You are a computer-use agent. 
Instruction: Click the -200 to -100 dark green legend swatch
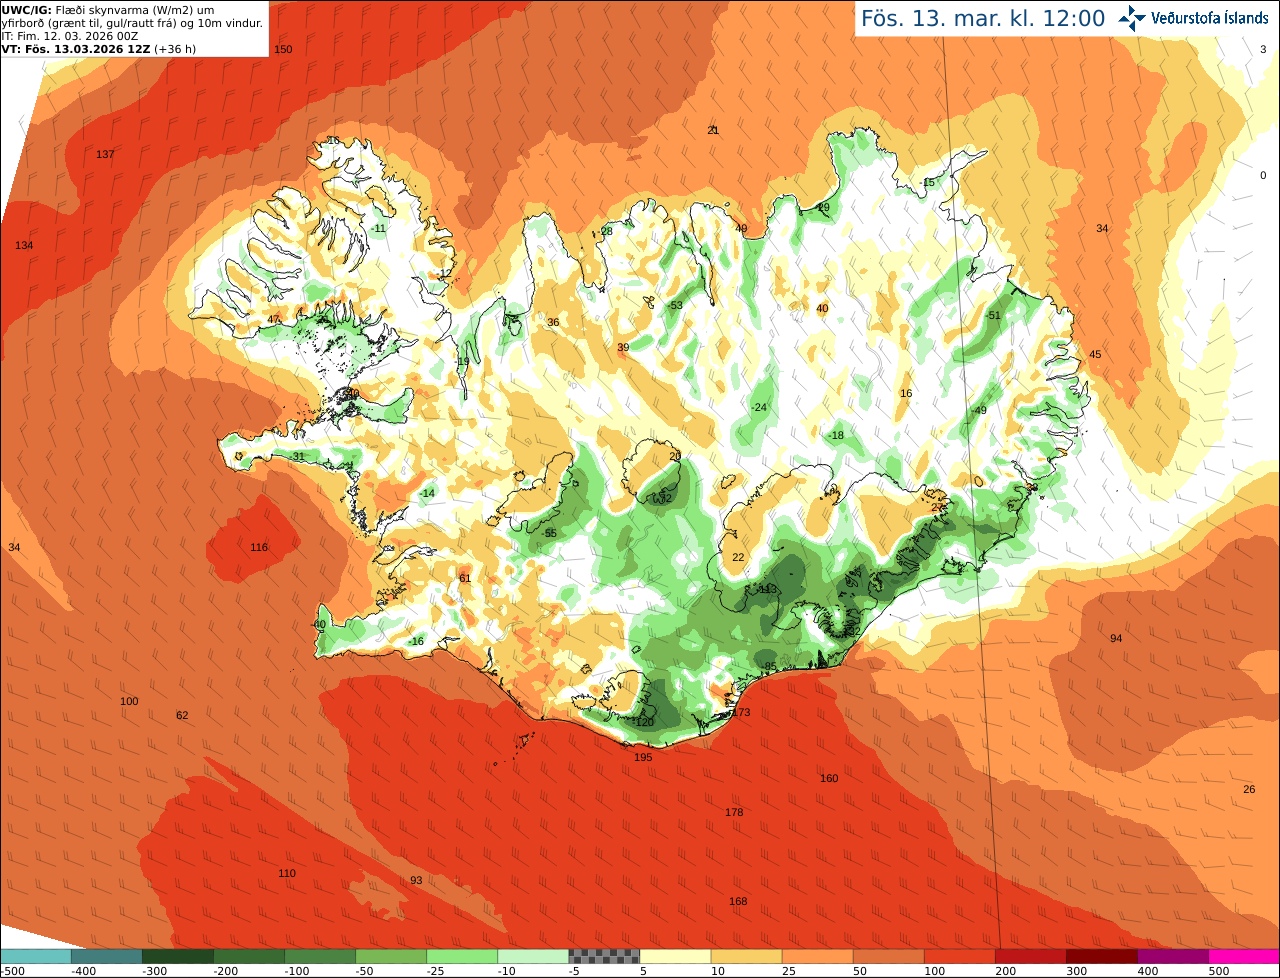point(248,955)
